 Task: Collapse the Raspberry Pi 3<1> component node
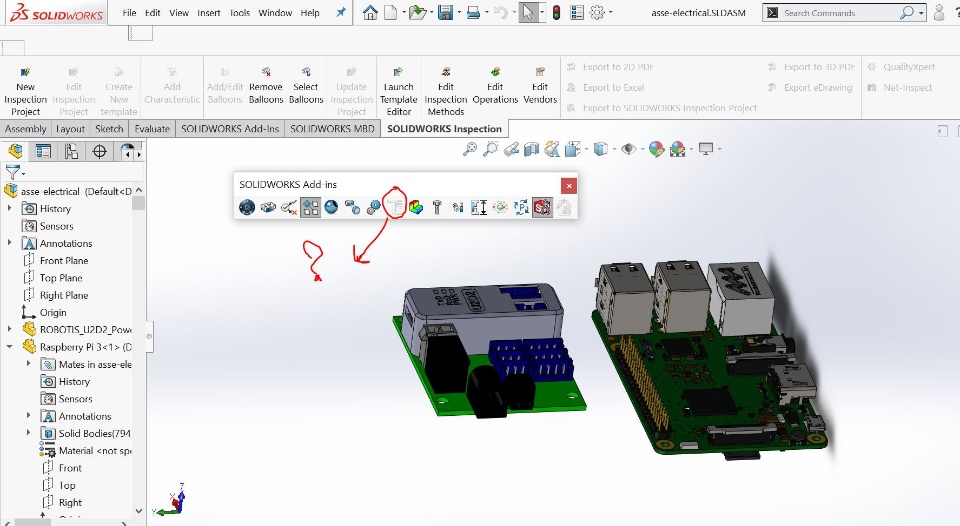(9, 347)
